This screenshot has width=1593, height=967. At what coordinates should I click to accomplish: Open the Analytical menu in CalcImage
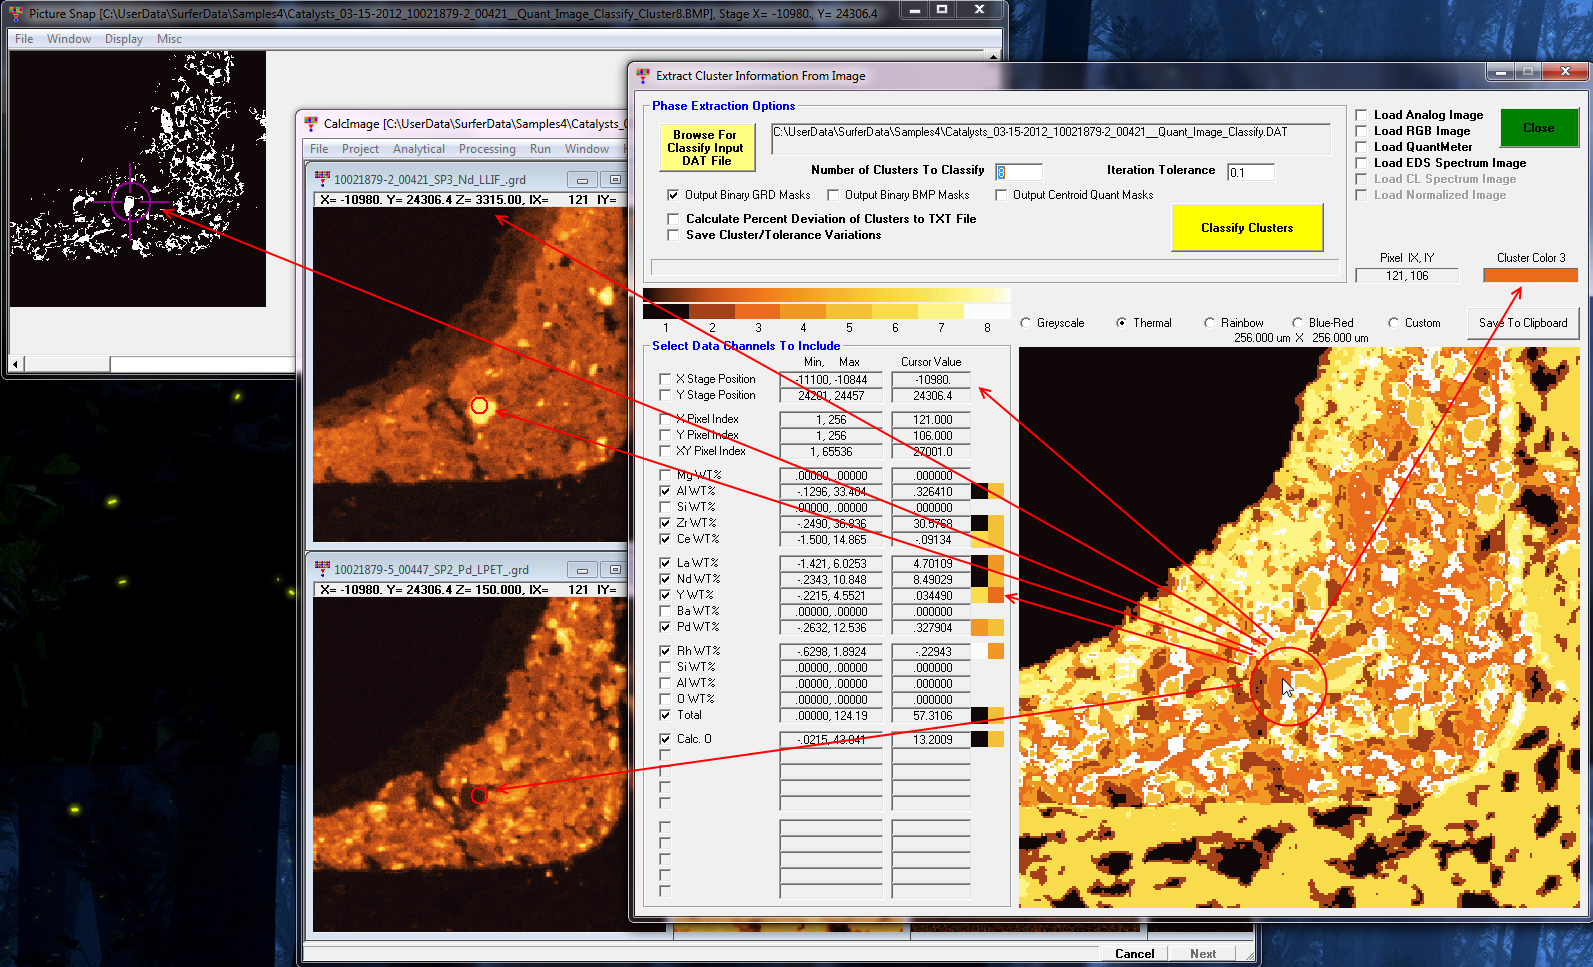418,149
